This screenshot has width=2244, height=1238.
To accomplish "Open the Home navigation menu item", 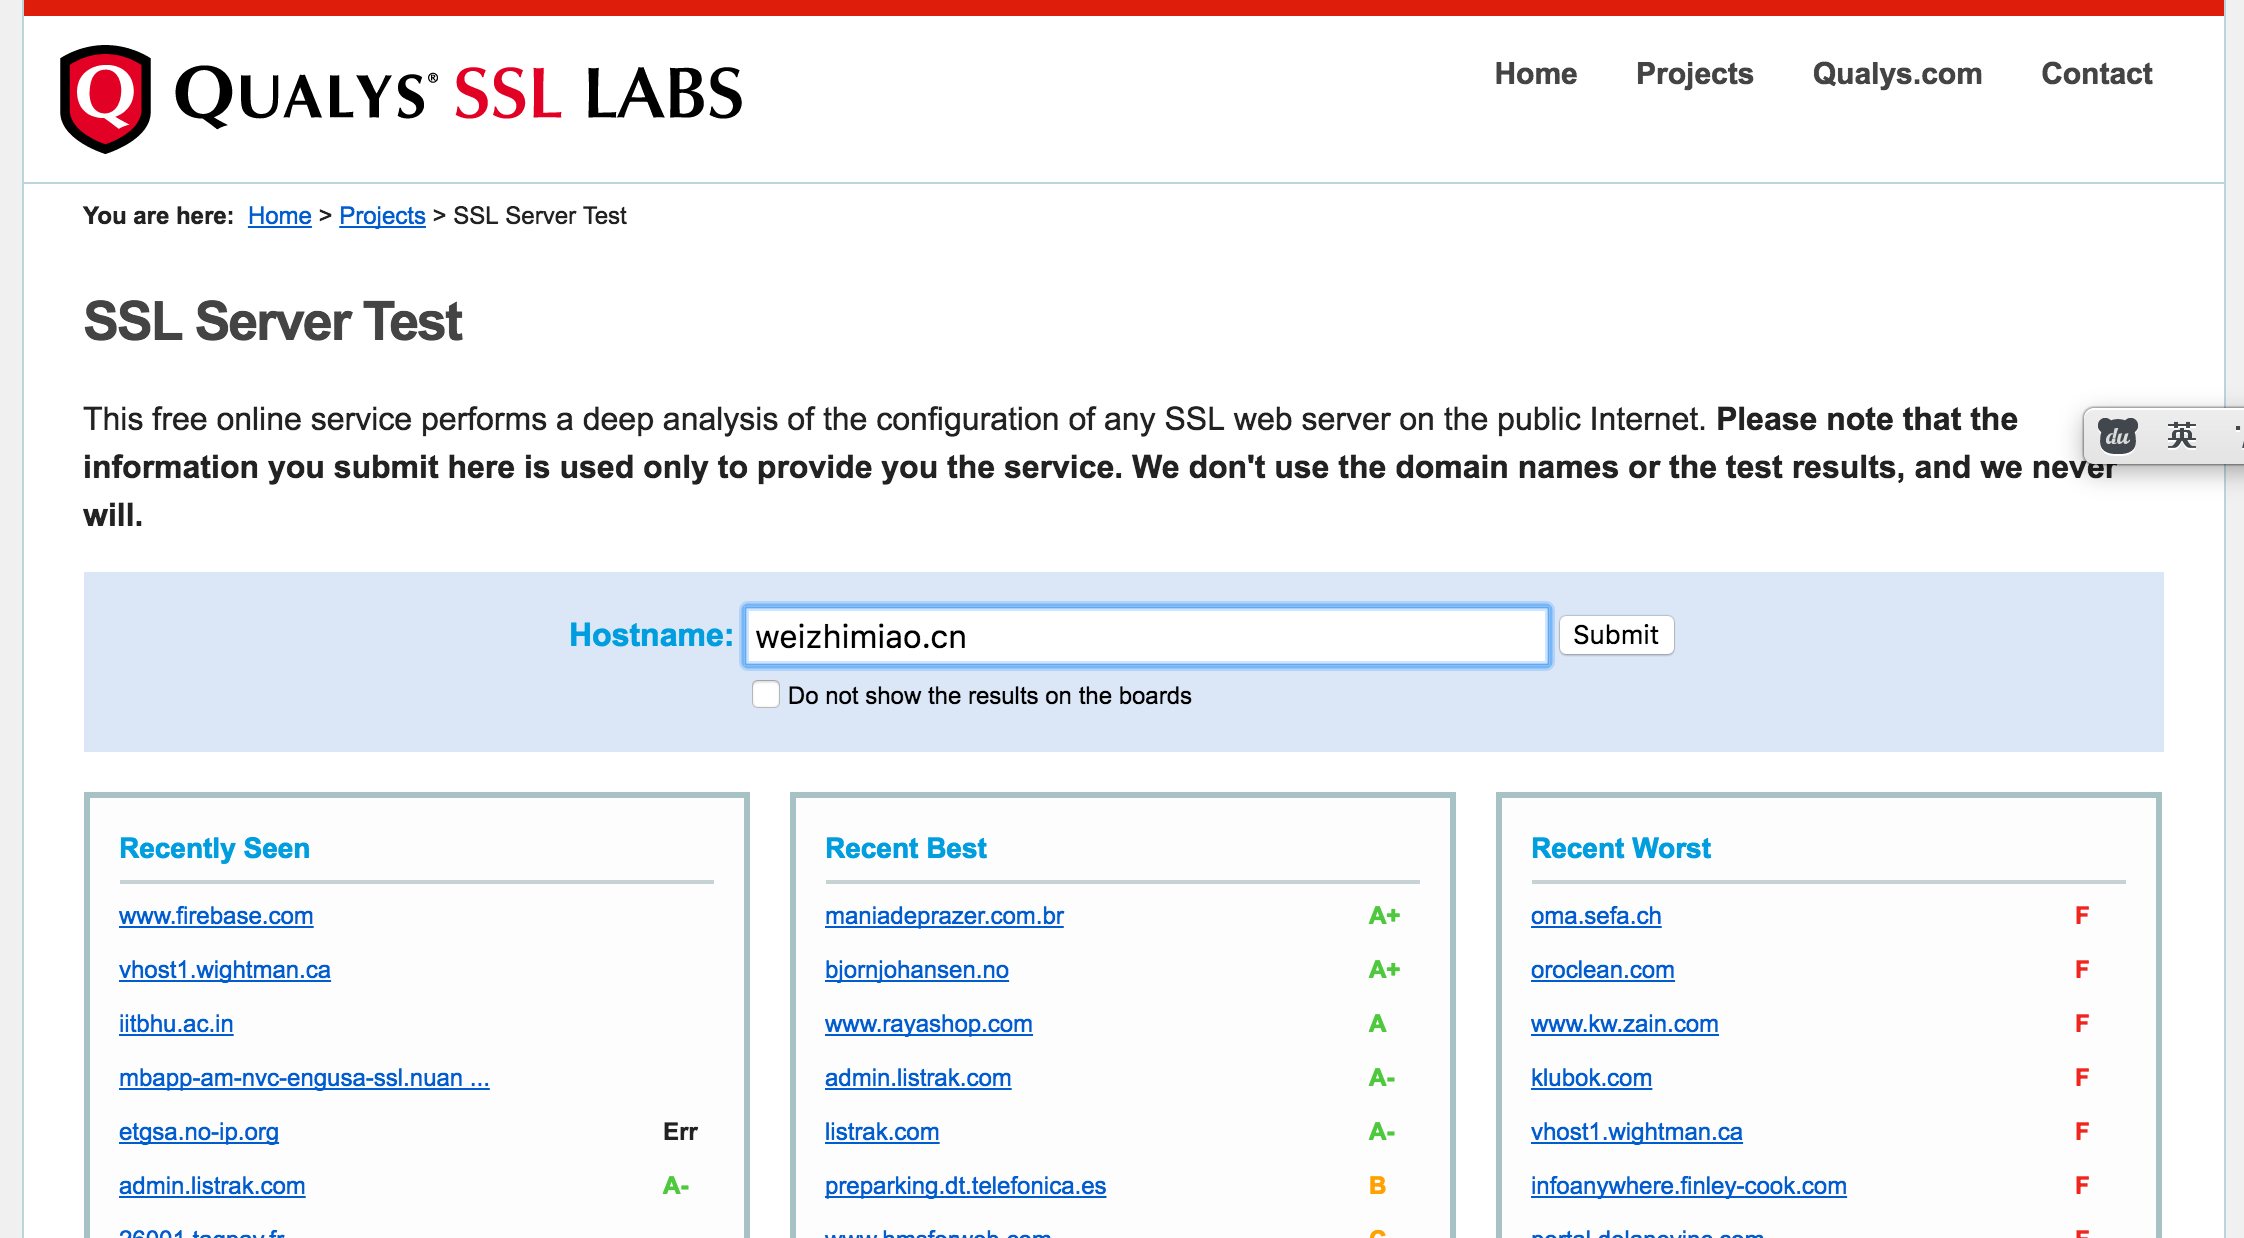I will [1535, 74].
